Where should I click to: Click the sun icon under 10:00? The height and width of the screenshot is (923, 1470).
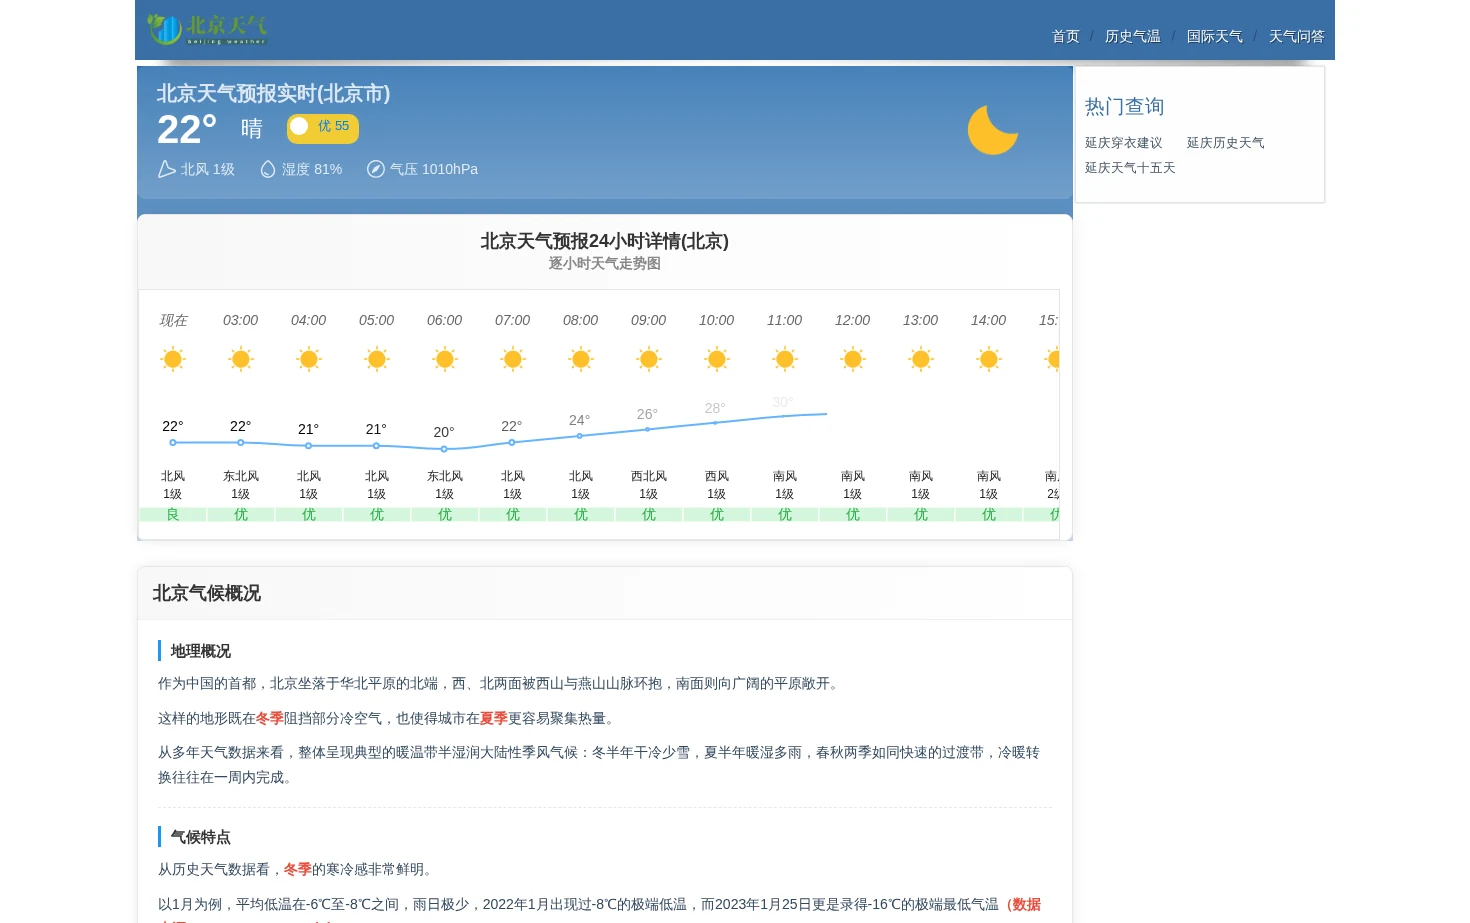click(x=717, y=359)
